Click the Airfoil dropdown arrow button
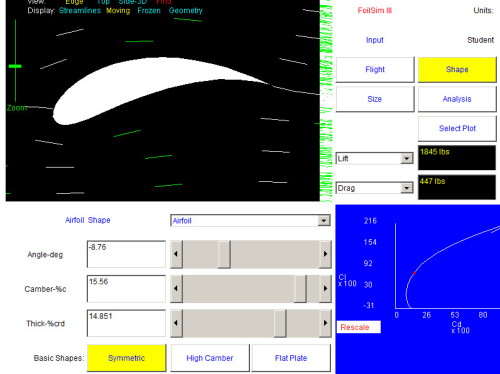Viewport: 500px width, 374px height. (x=324, y=221)
